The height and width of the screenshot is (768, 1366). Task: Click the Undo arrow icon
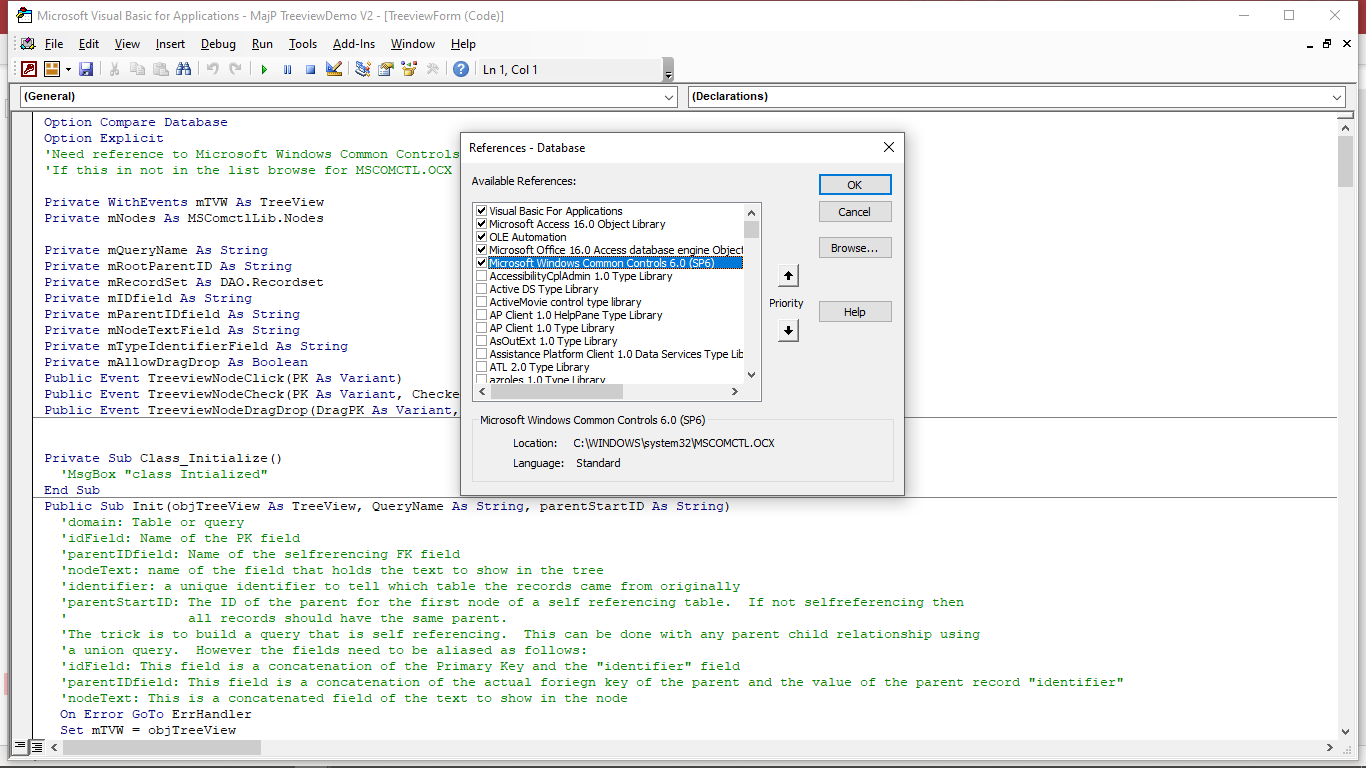[x=212, y=69]
